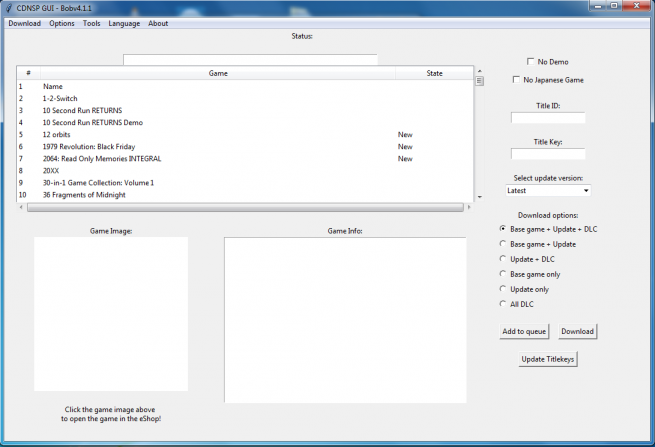Click the Download button
Screen dimensions: 655x447
click(x=577, y=331)
